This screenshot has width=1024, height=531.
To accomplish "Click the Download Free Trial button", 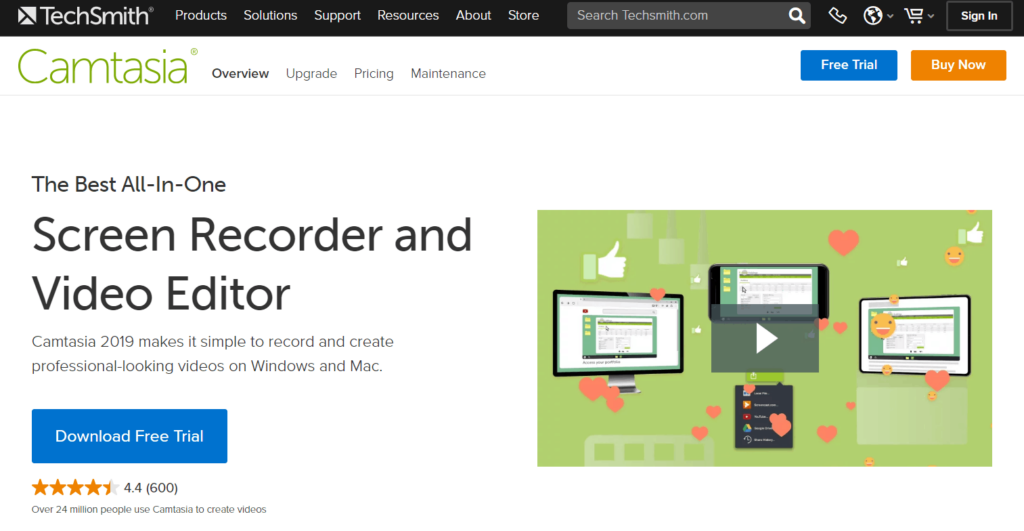I will tap(129, 436).
